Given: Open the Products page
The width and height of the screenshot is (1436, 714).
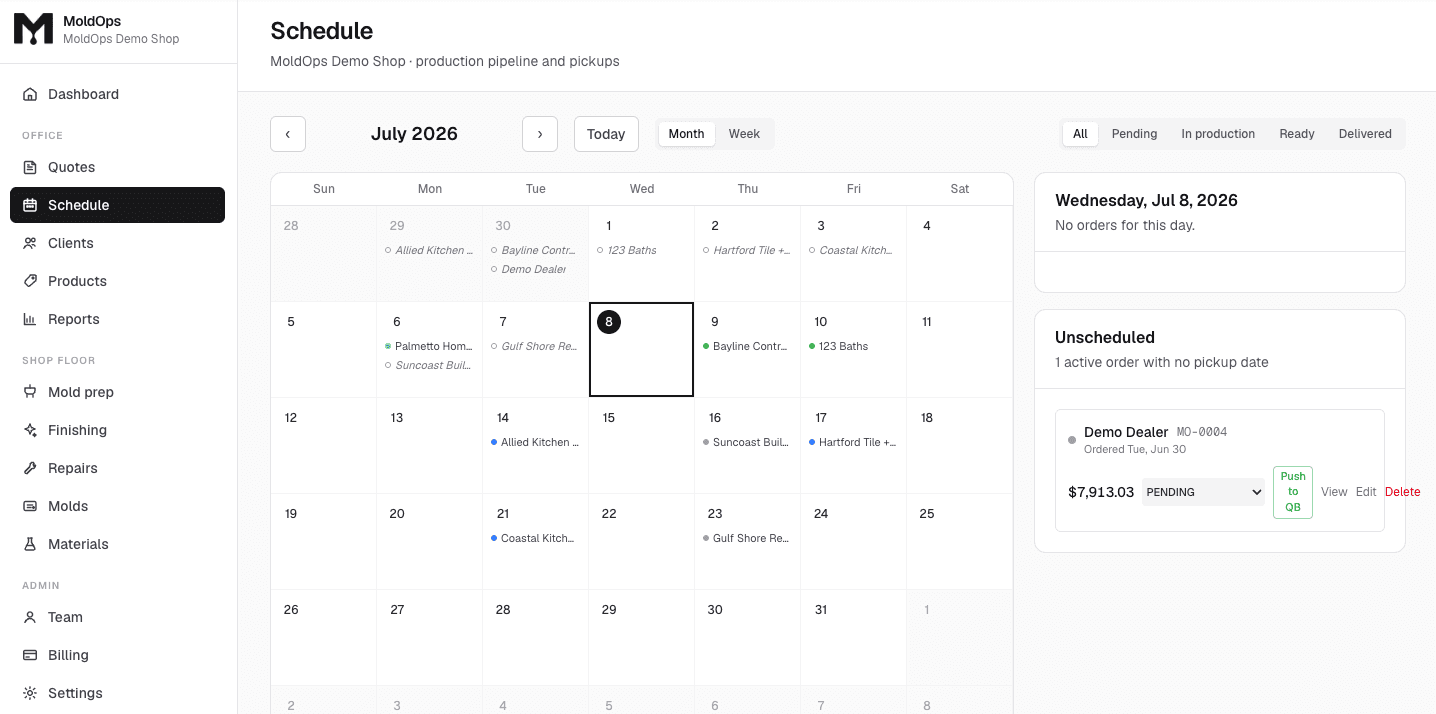Looking at the screenshot, I should click(117, 281).
